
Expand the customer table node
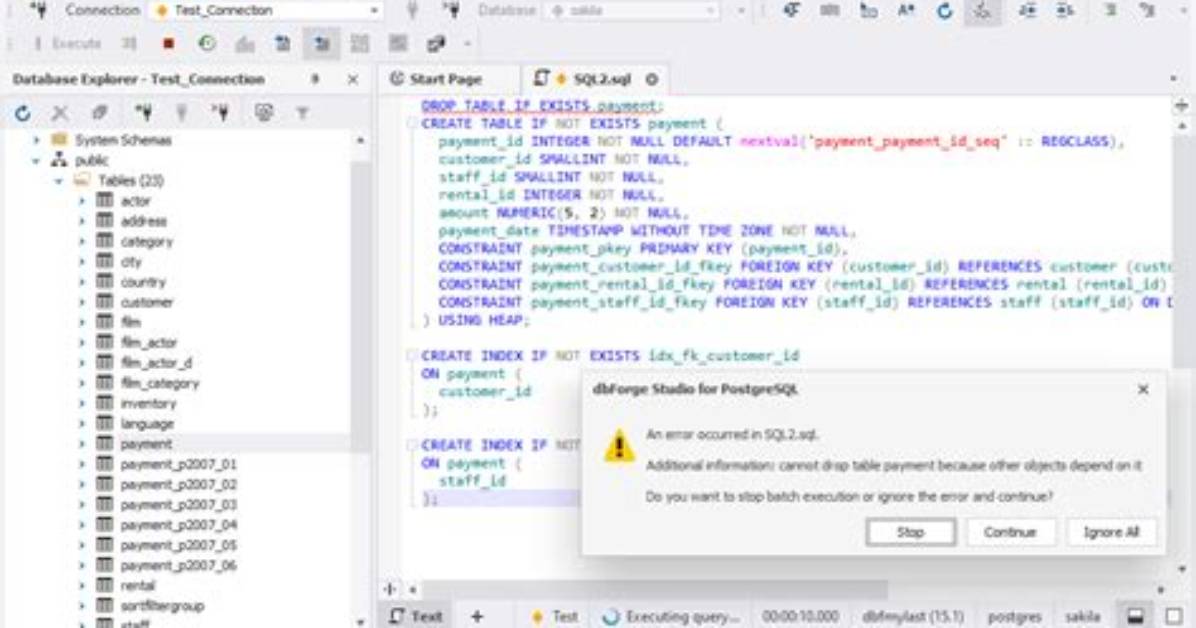[82, 302]
